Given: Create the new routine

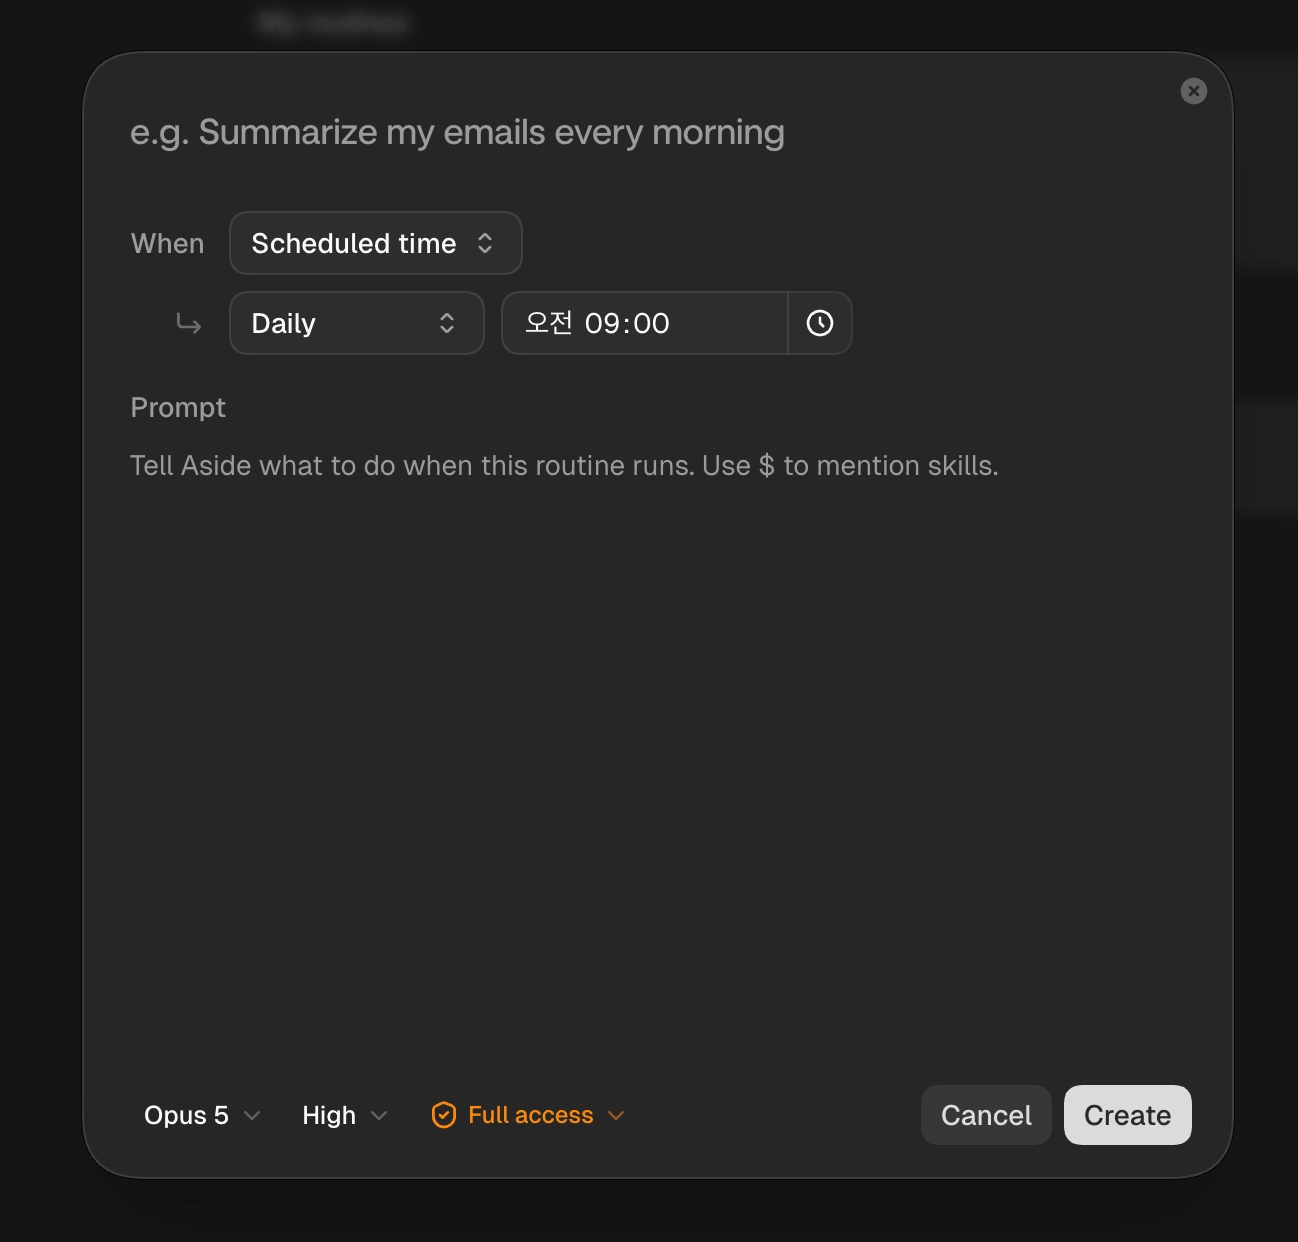Looking at the screenshot, I should (1127, 1115).
